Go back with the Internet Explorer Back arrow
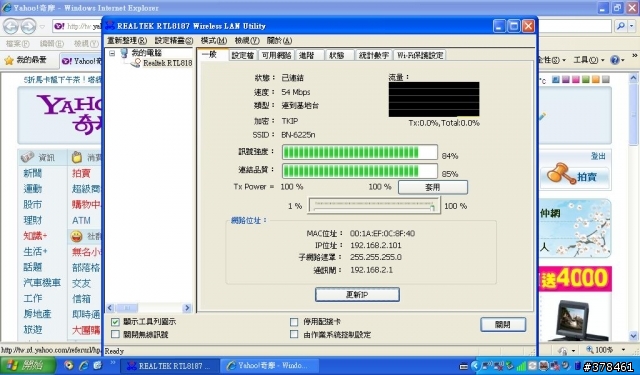Screen dimensions: 640x375 coord(11,27)
